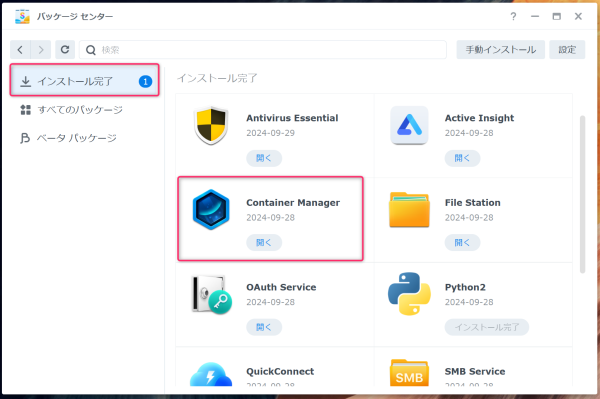Open 手動インストール manual install

[x=501, y=50]
